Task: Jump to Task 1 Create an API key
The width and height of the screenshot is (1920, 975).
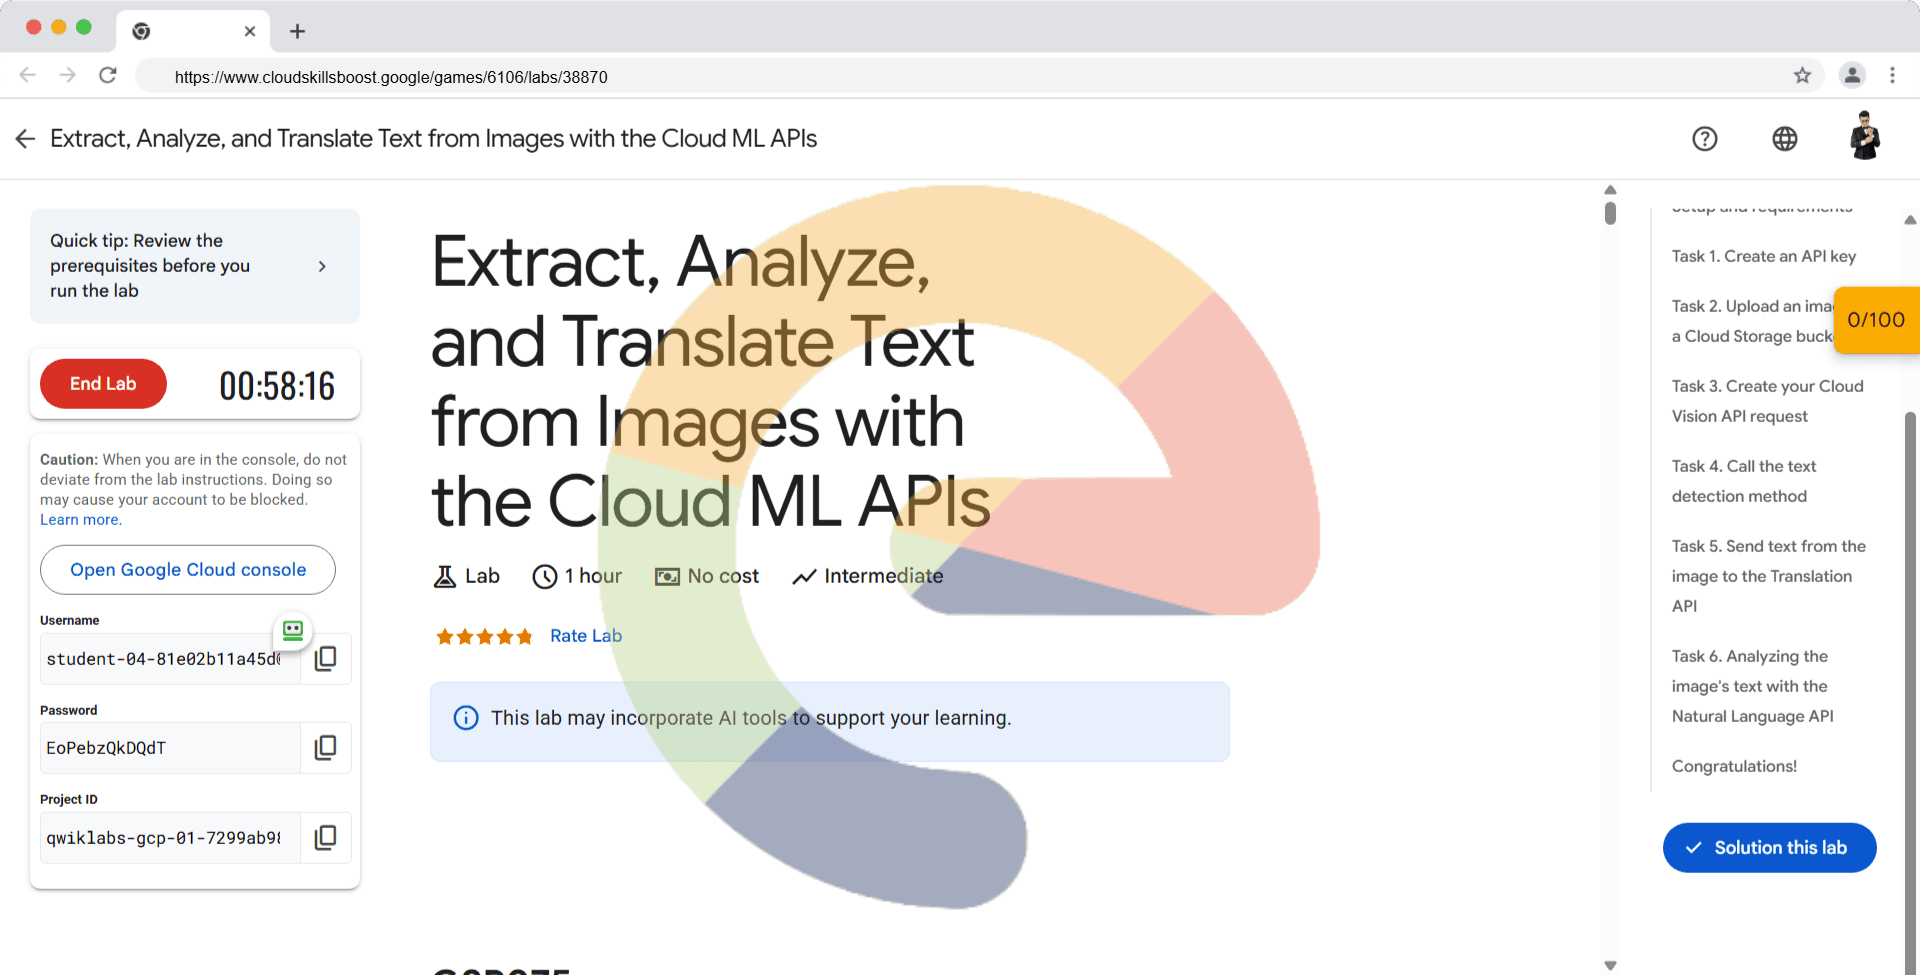Action: click(x=1763, y=256)
